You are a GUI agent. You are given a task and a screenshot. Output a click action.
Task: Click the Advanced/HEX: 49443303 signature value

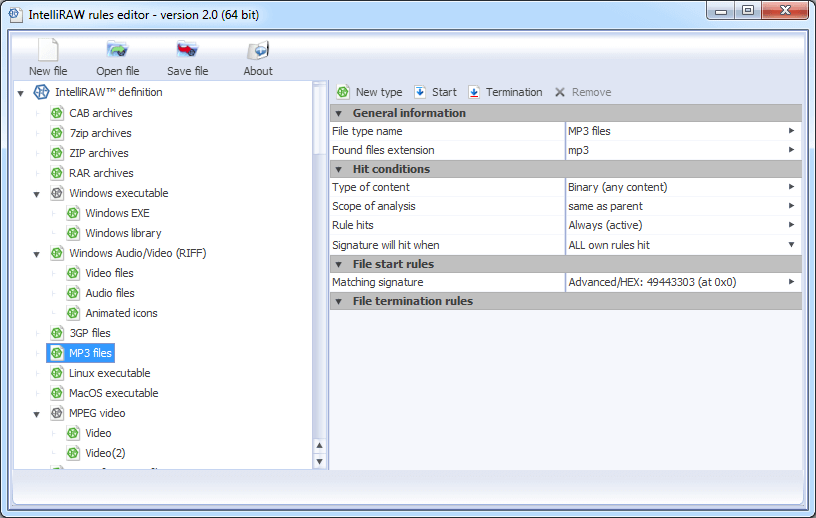pos(652,282)
